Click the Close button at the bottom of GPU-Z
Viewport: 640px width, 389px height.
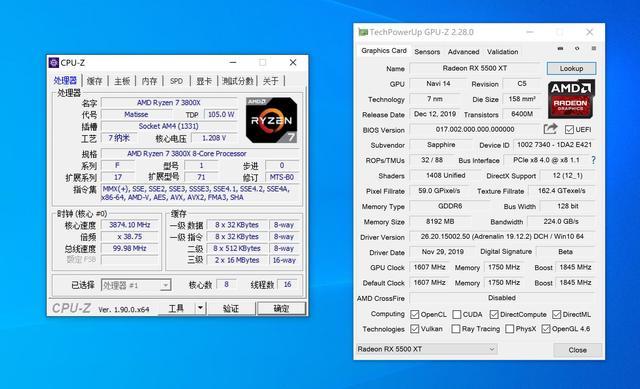point(577,350)
